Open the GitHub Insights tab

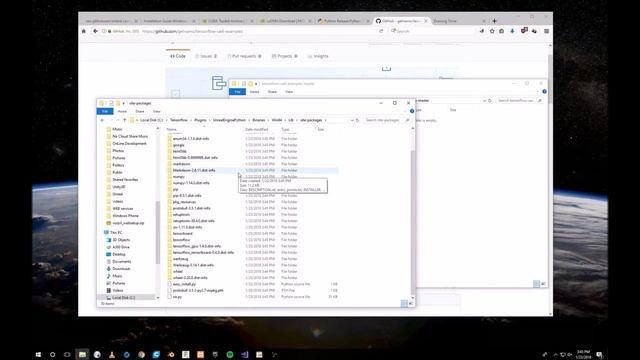tap(318, 56)
